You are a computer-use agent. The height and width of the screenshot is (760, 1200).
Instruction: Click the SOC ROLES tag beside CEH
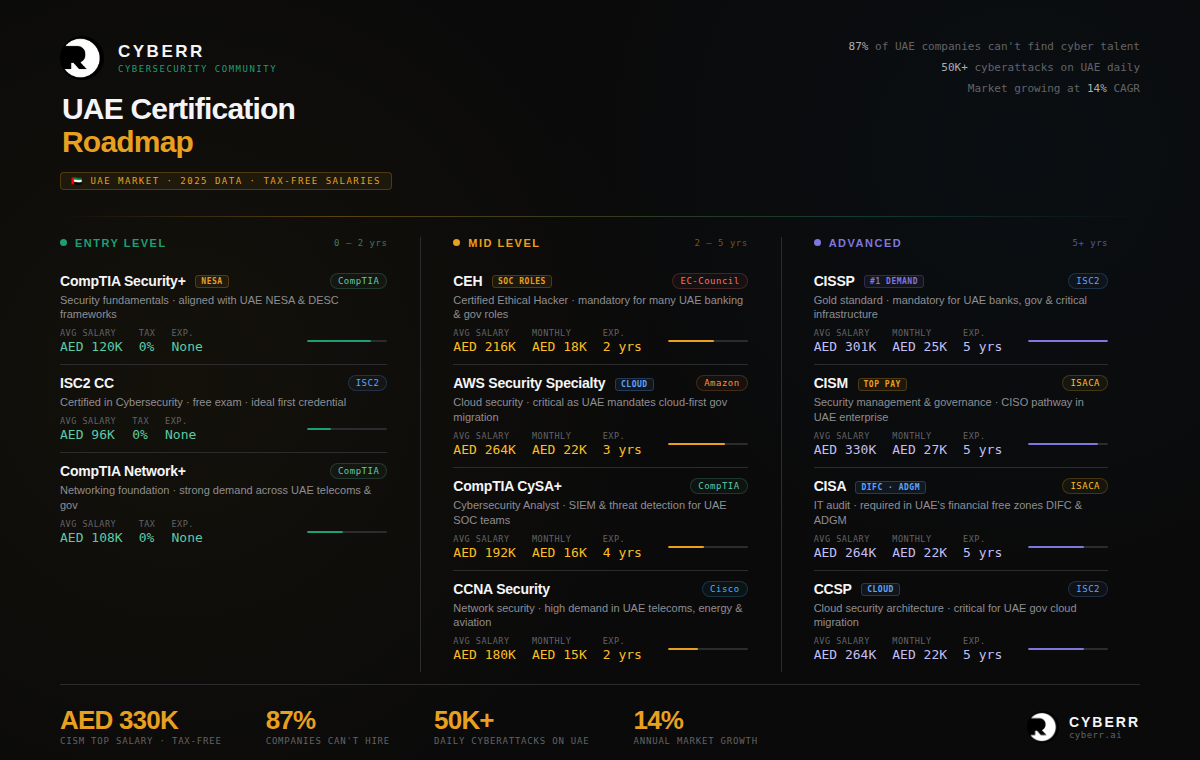coord(522,281)
